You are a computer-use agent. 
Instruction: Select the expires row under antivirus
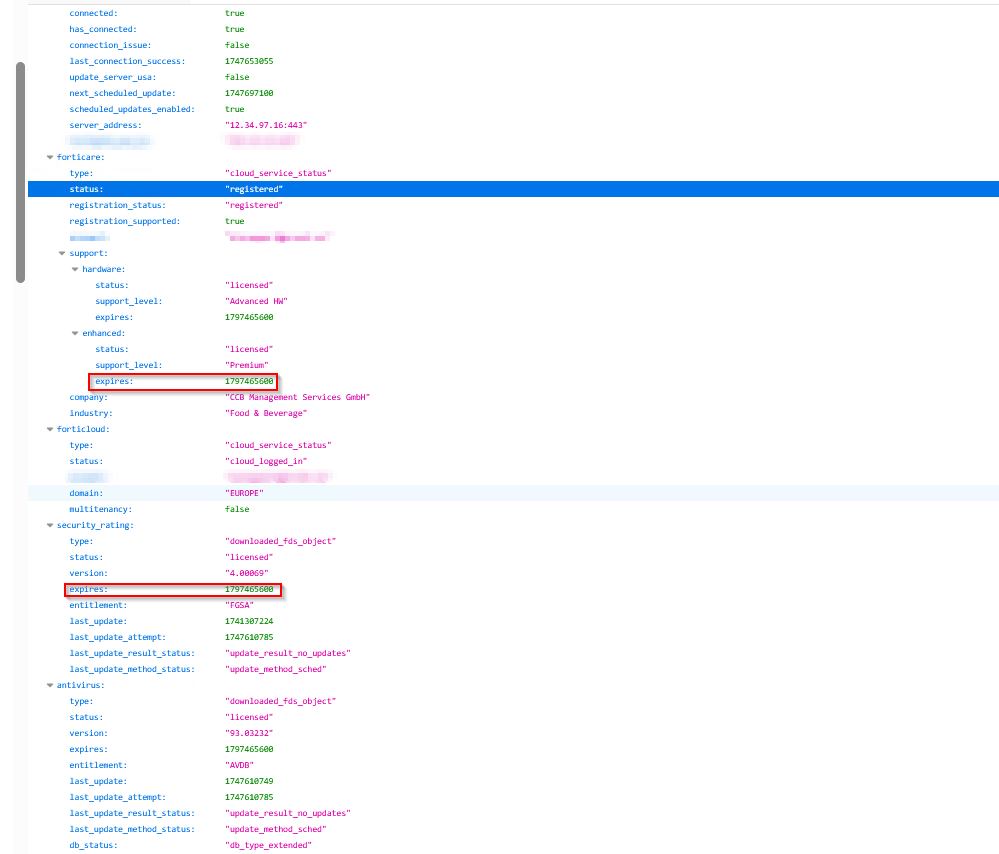tap(513, 749)
